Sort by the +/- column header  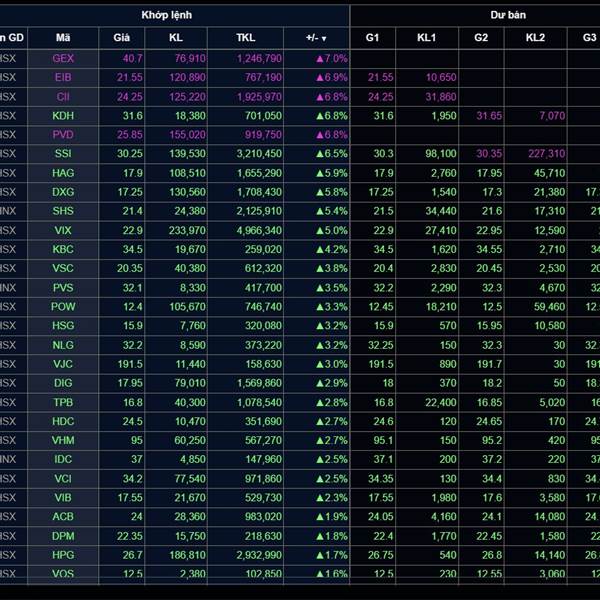pyautogui.click(x=316, y=38)
